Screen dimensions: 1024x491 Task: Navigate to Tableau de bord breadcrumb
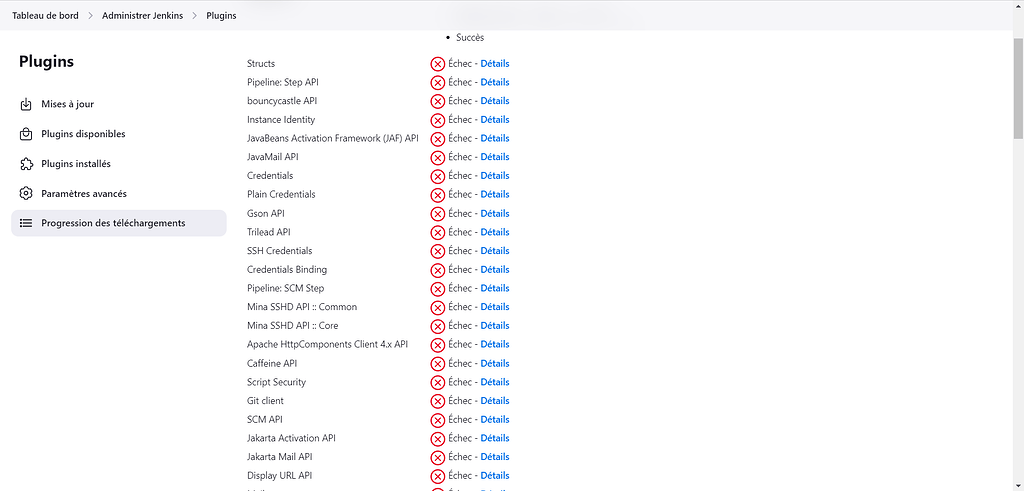pyautogui.click(x=45, y=15)
